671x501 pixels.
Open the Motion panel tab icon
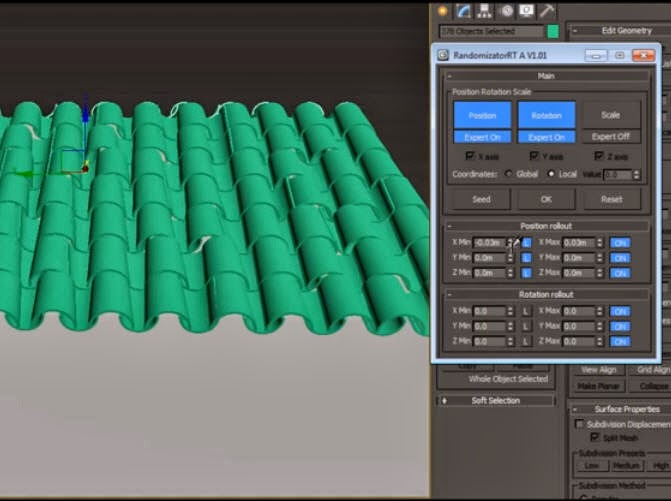coord(506,11)
